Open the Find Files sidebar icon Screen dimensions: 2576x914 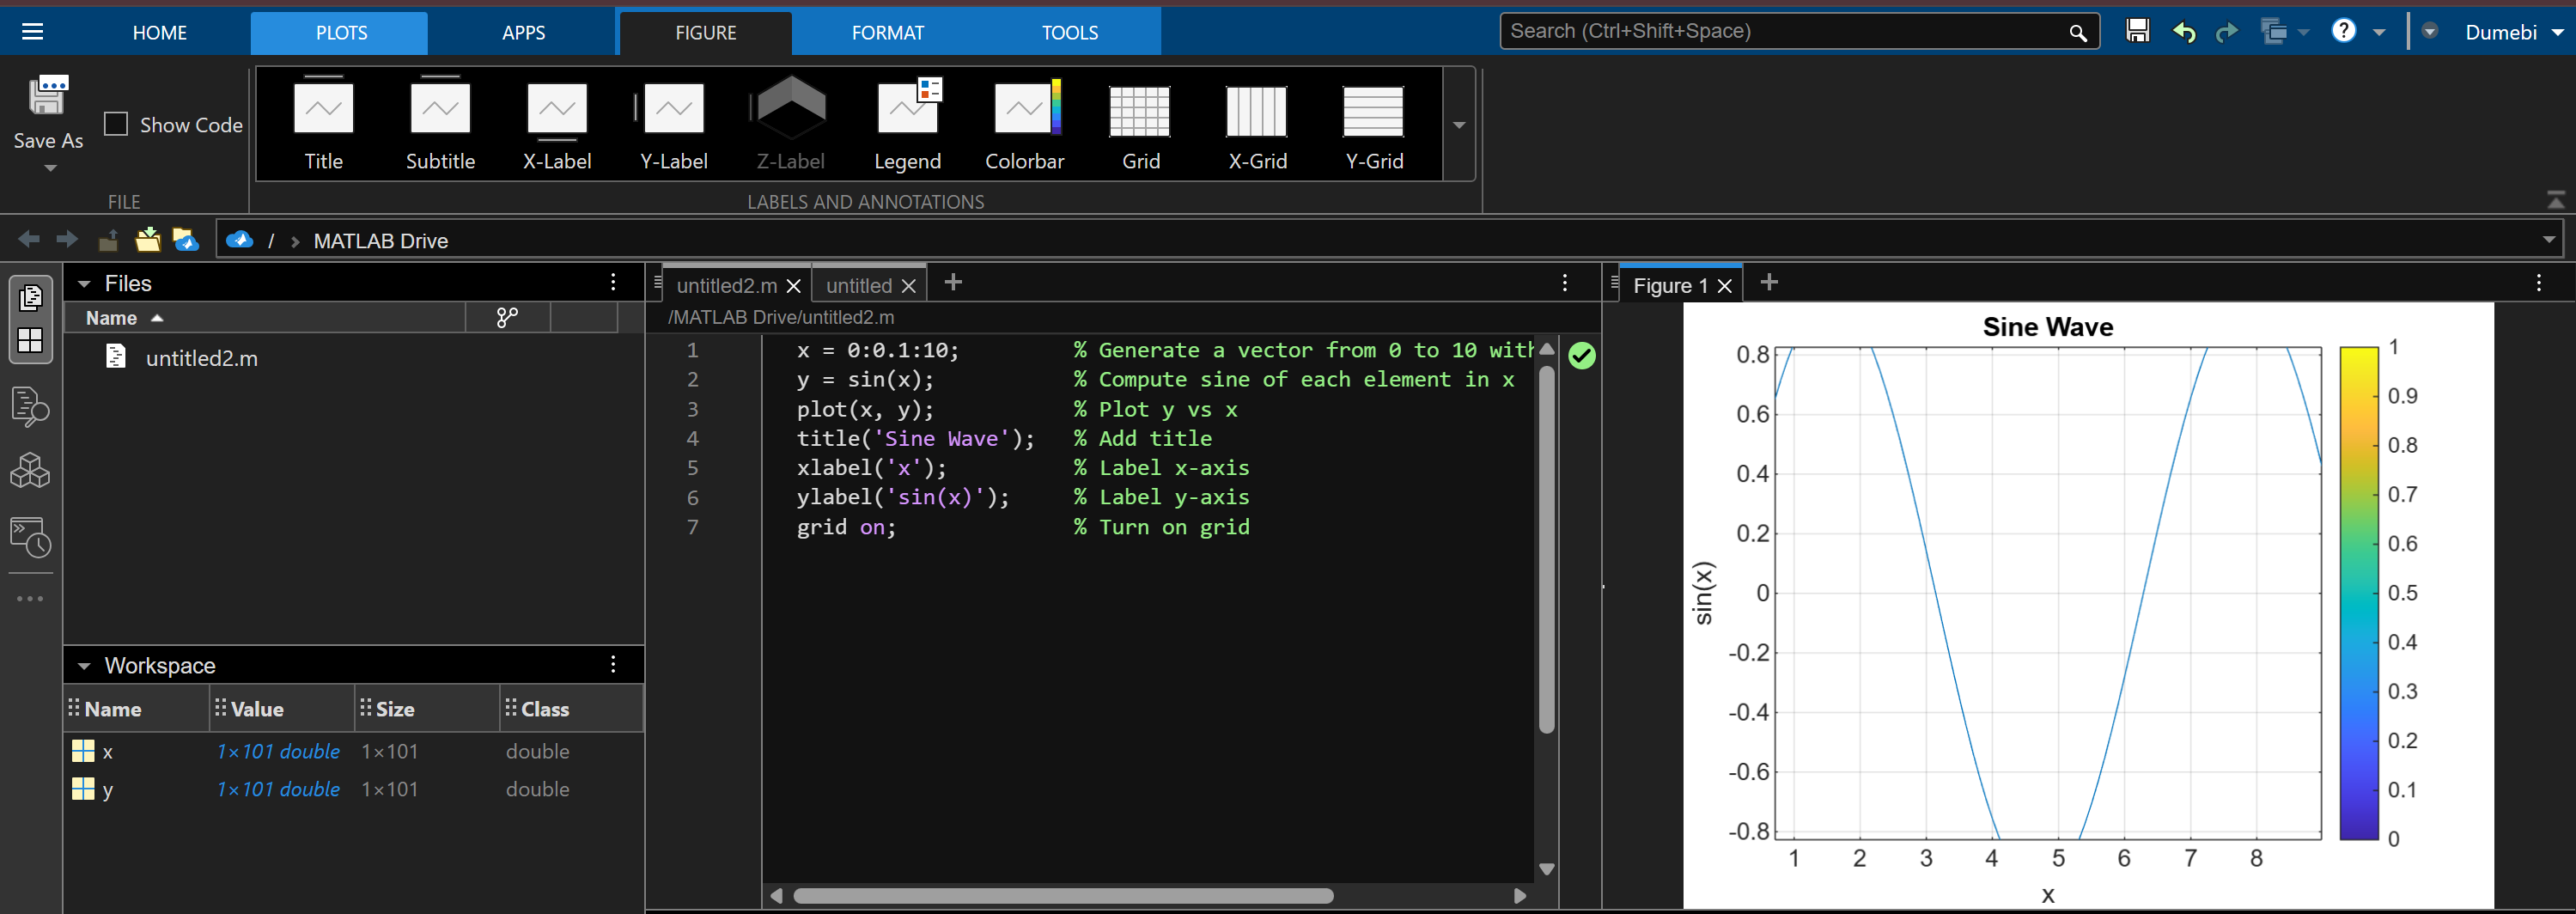click(x=30, y=406)
